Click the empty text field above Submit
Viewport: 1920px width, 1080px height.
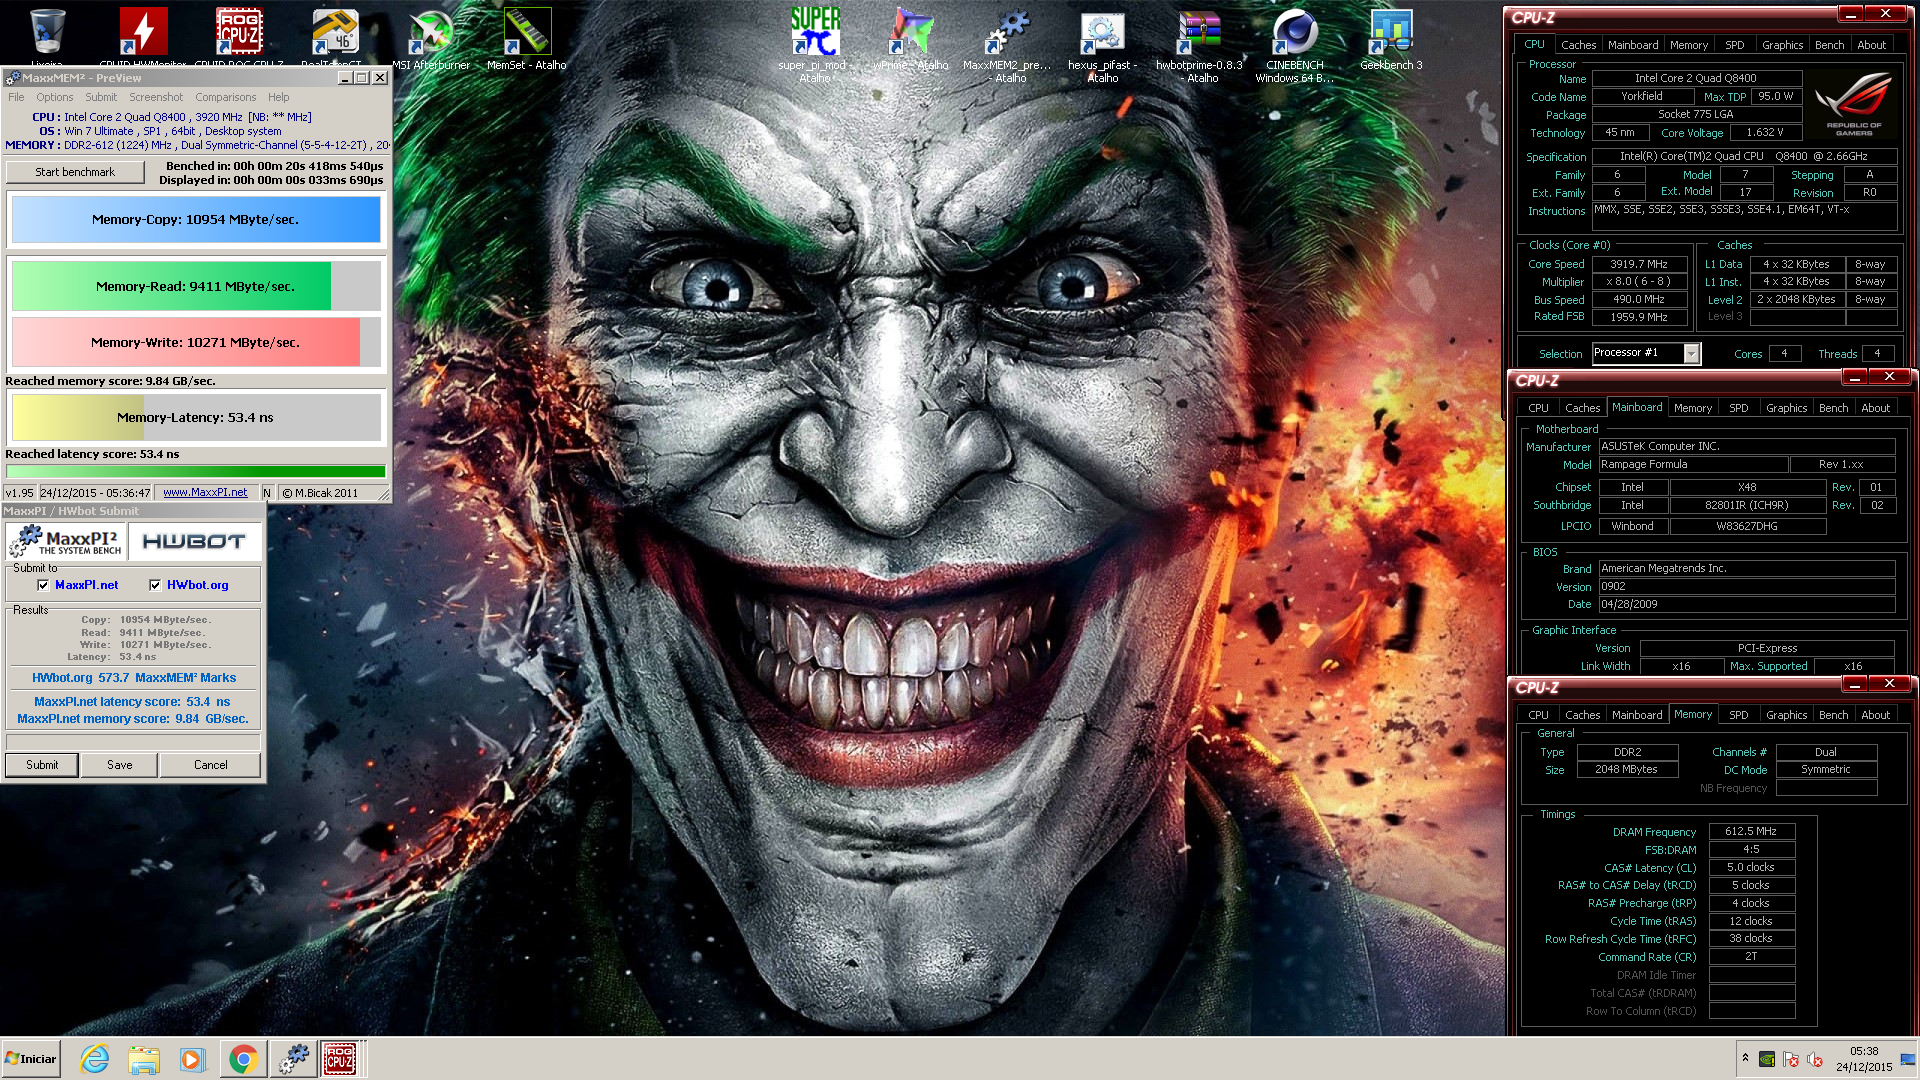tap(133, 742)
